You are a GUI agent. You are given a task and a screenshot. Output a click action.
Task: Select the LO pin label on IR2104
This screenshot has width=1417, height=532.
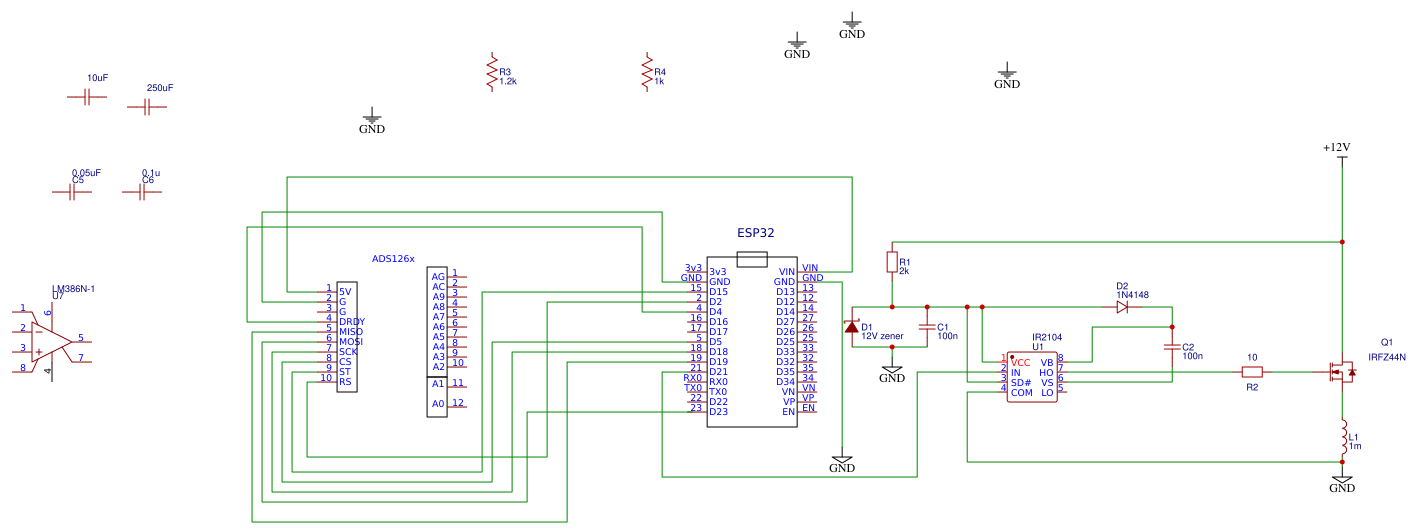click(x=1047, y=392)
